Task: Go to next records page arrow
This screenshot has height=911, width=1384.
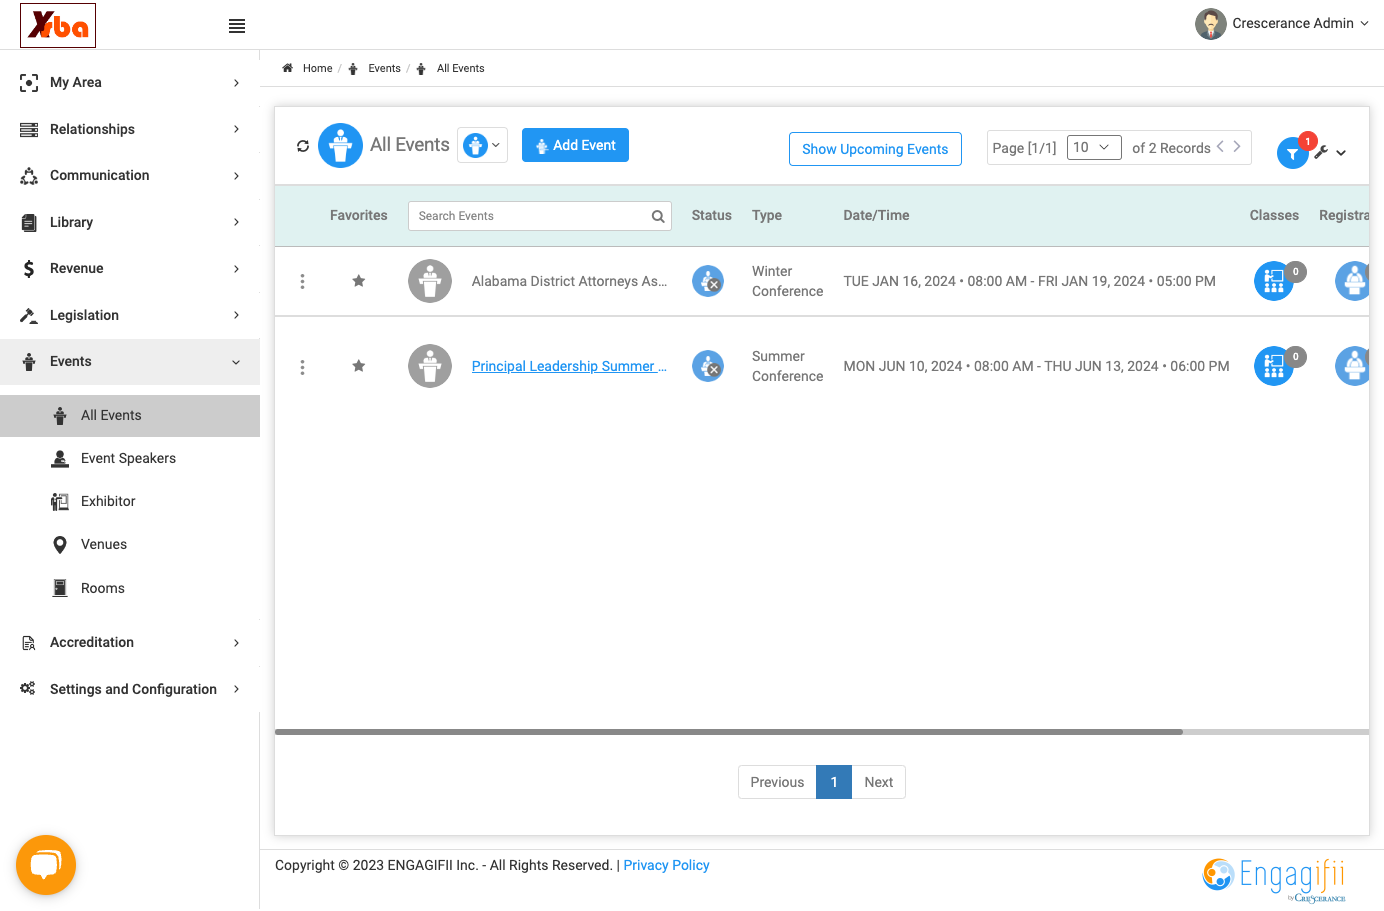Action: 1237,146
